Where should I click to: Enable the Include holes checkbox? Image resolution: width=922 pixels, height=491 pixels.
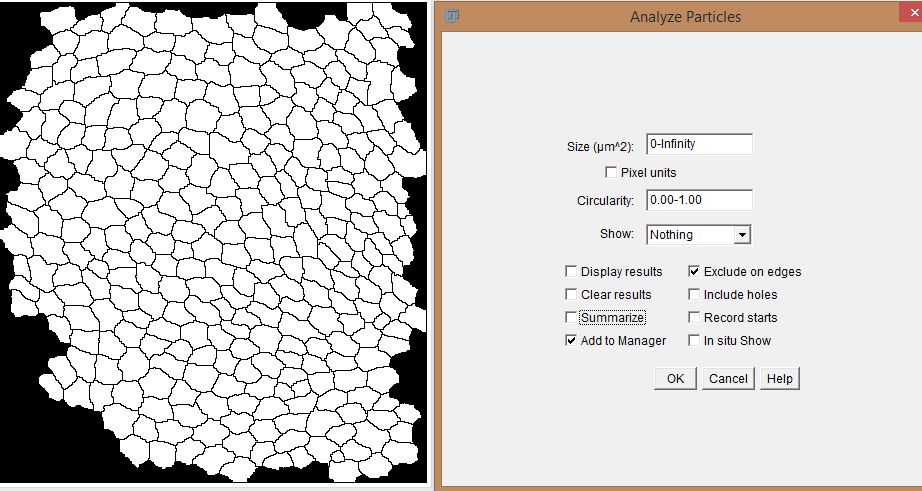tap(694, 295)
